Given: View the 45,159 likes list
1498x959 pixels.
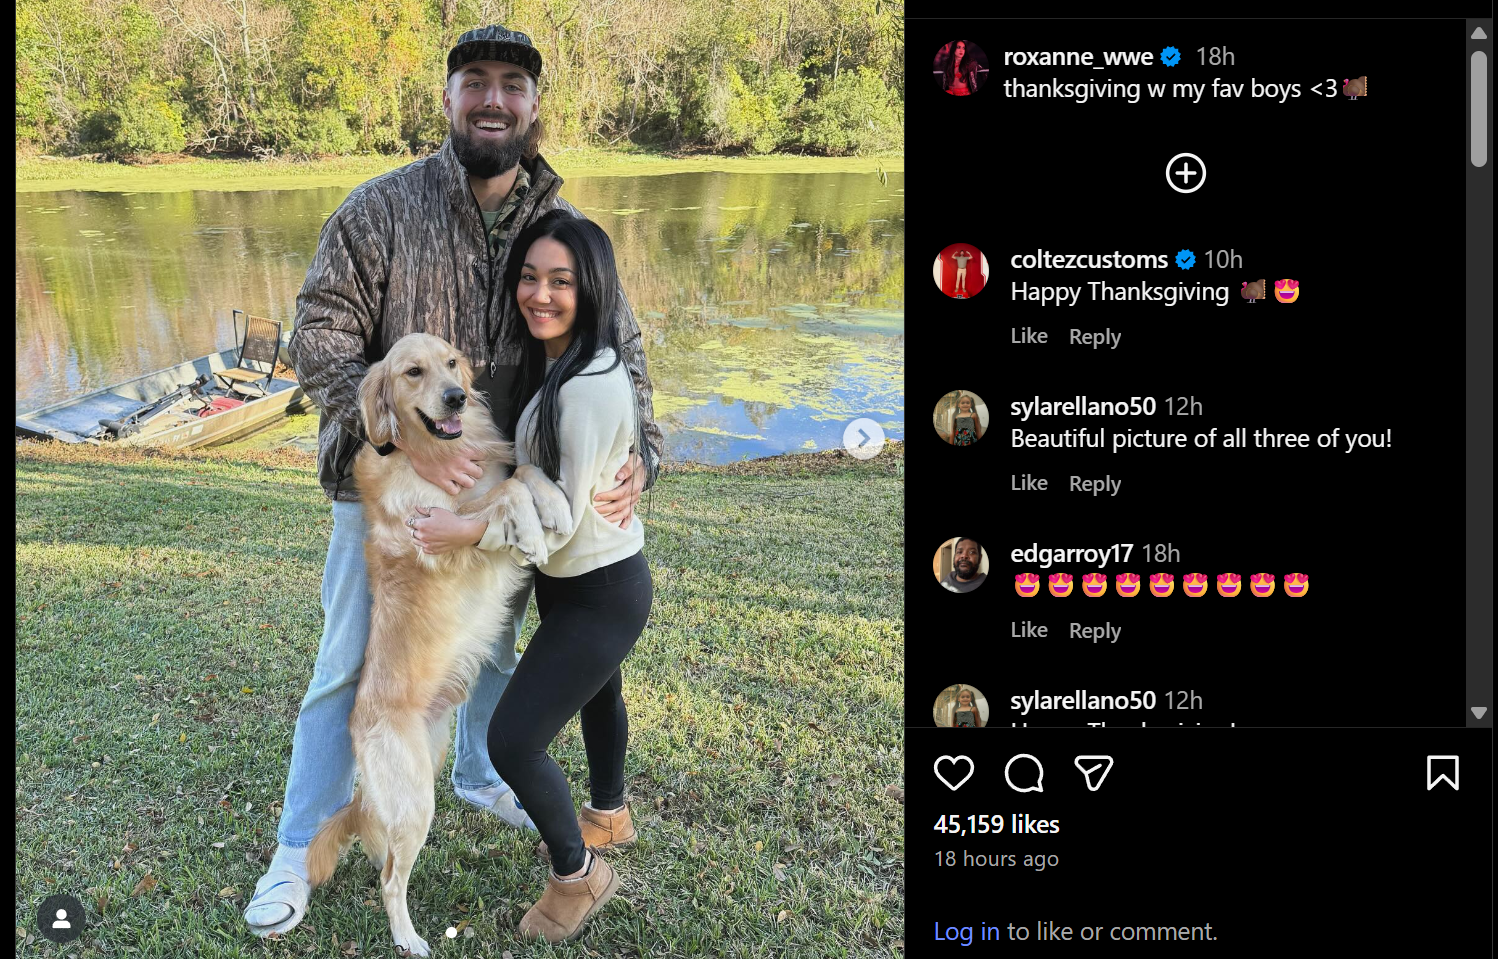Looking at the screenshot, I should click(x=996, y=824).
